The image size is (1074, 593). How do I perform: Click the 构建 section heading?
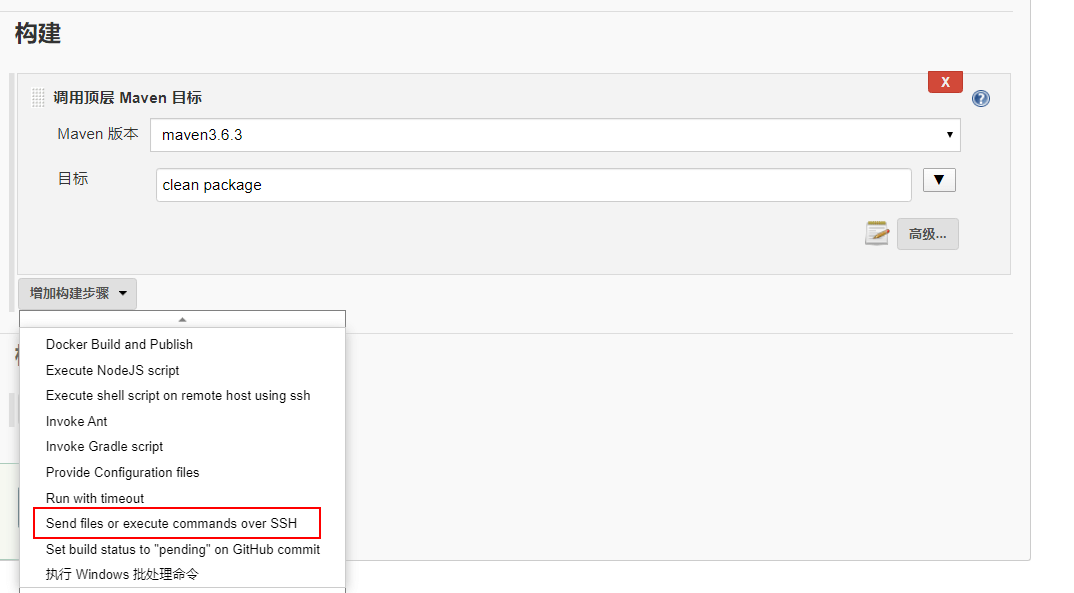tap(38, 33)
